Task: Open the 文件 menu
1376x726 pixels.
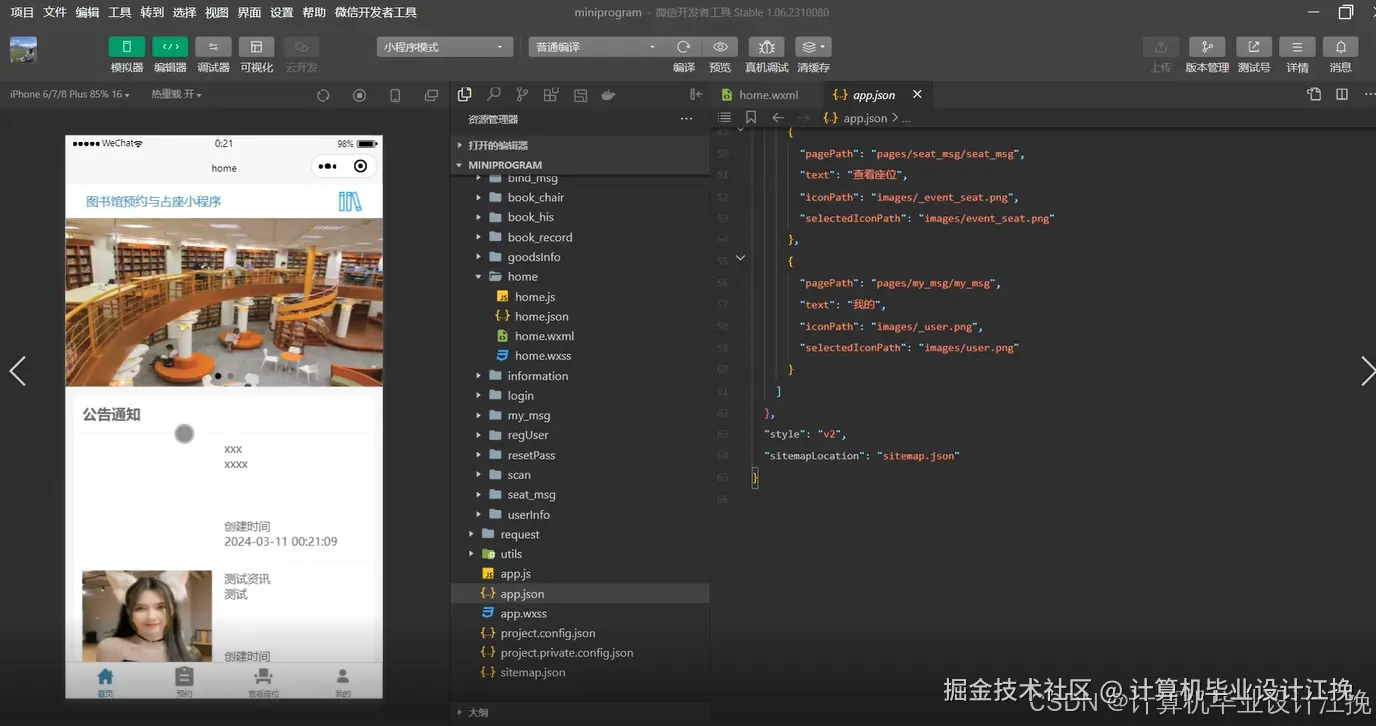Action: pyautogui.click(x=55, y=13)
